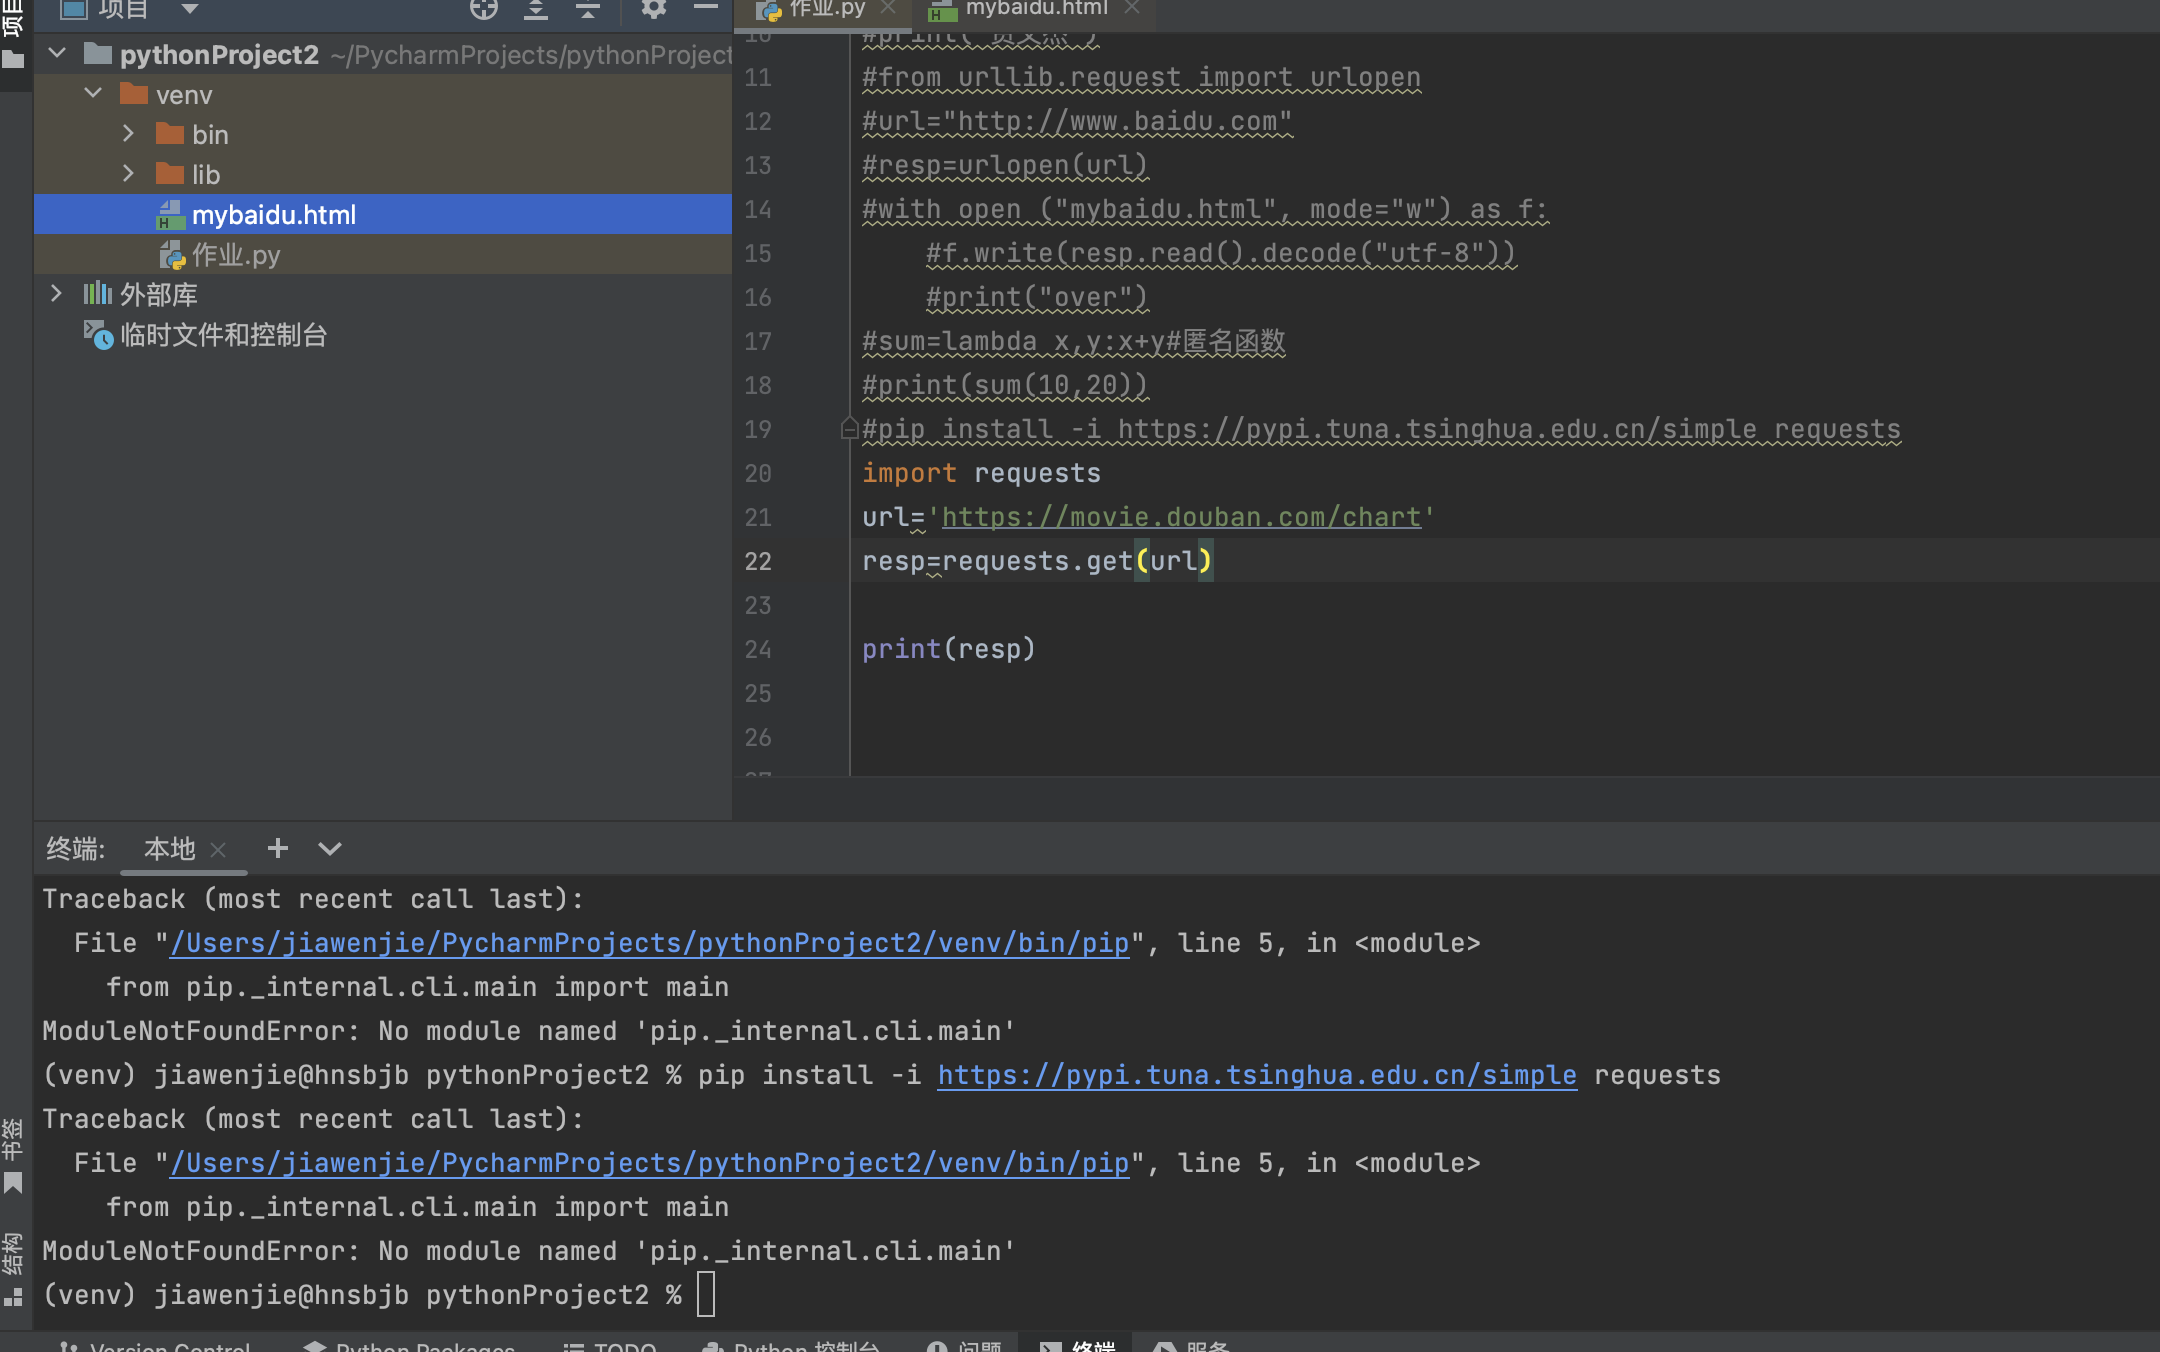The width and height of the screenshot is (2160, 1352).
Task: Click the douban chart URL in line 21
Action: (1180, 517)
